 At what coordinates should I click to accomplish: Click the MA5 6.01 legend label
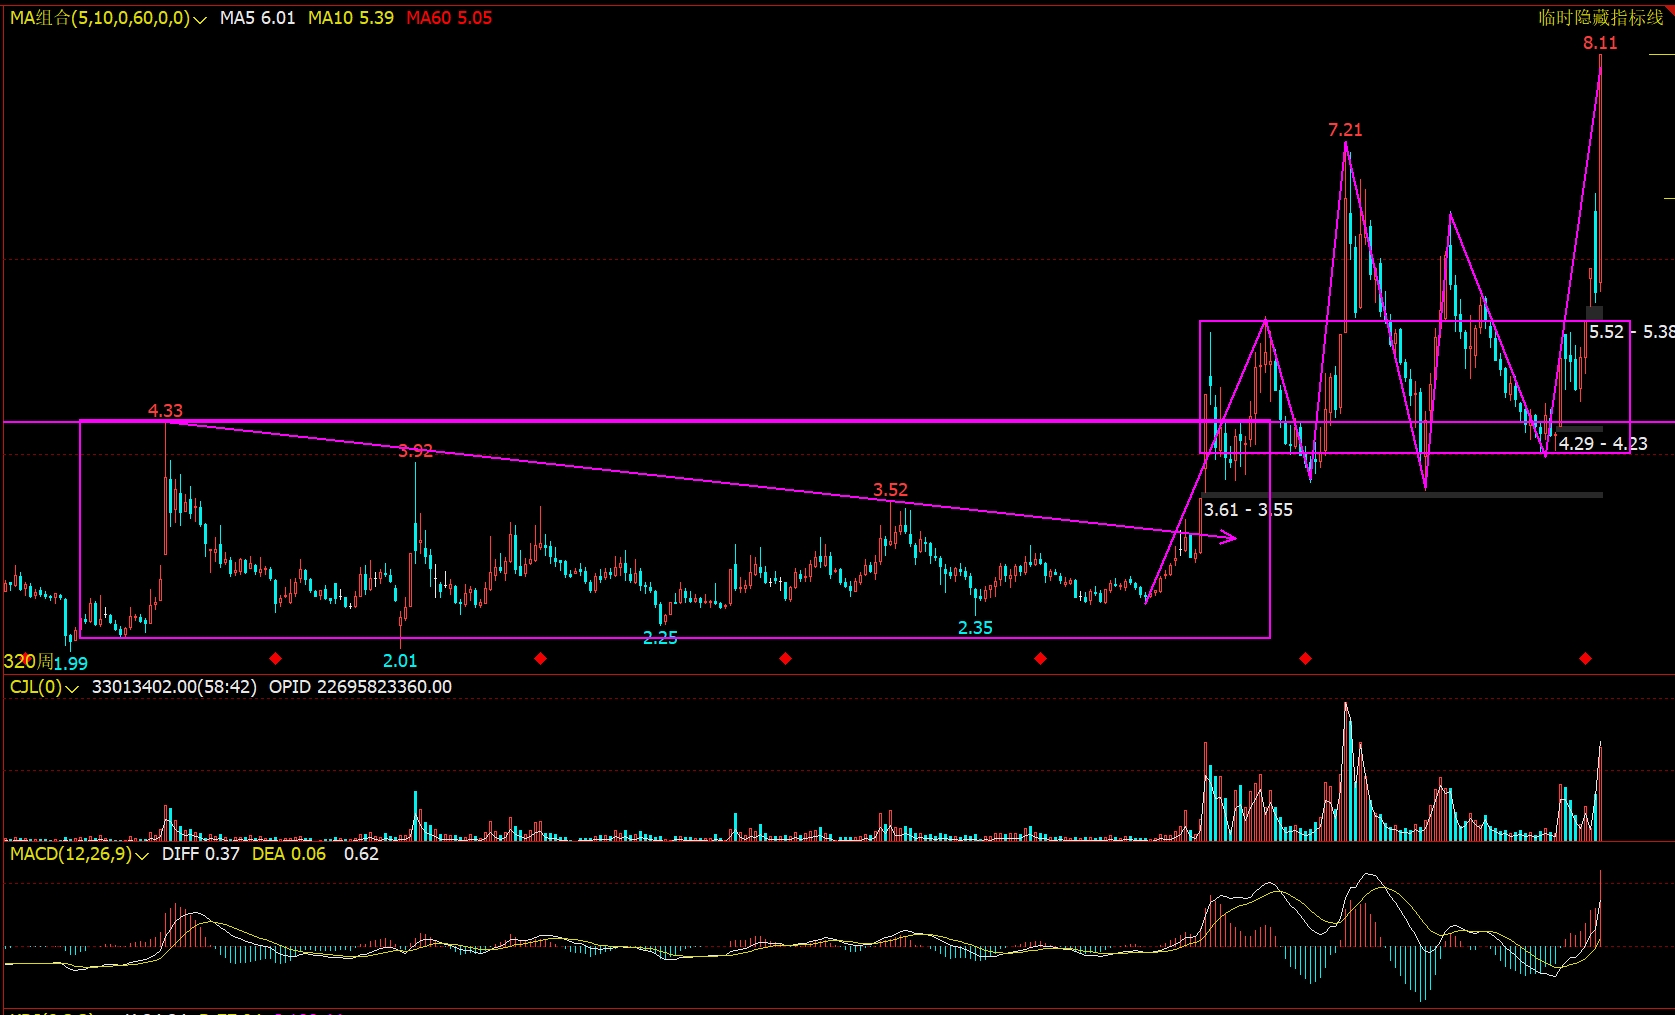257,18
